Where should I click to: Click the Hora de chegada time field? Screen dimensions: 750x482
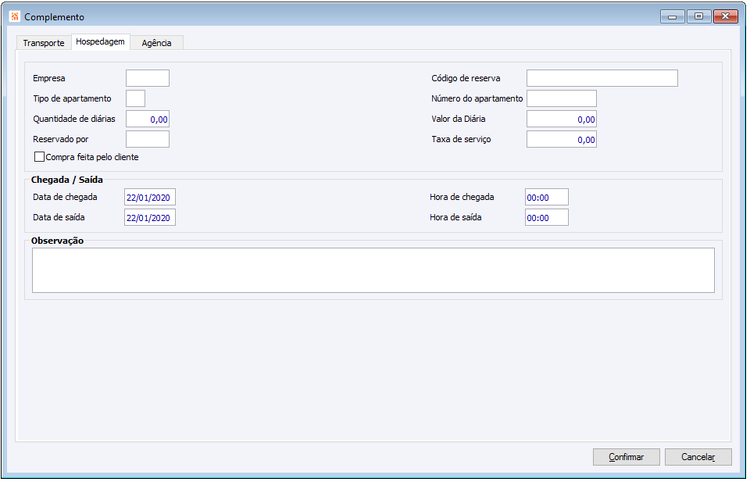click(547, 197)
